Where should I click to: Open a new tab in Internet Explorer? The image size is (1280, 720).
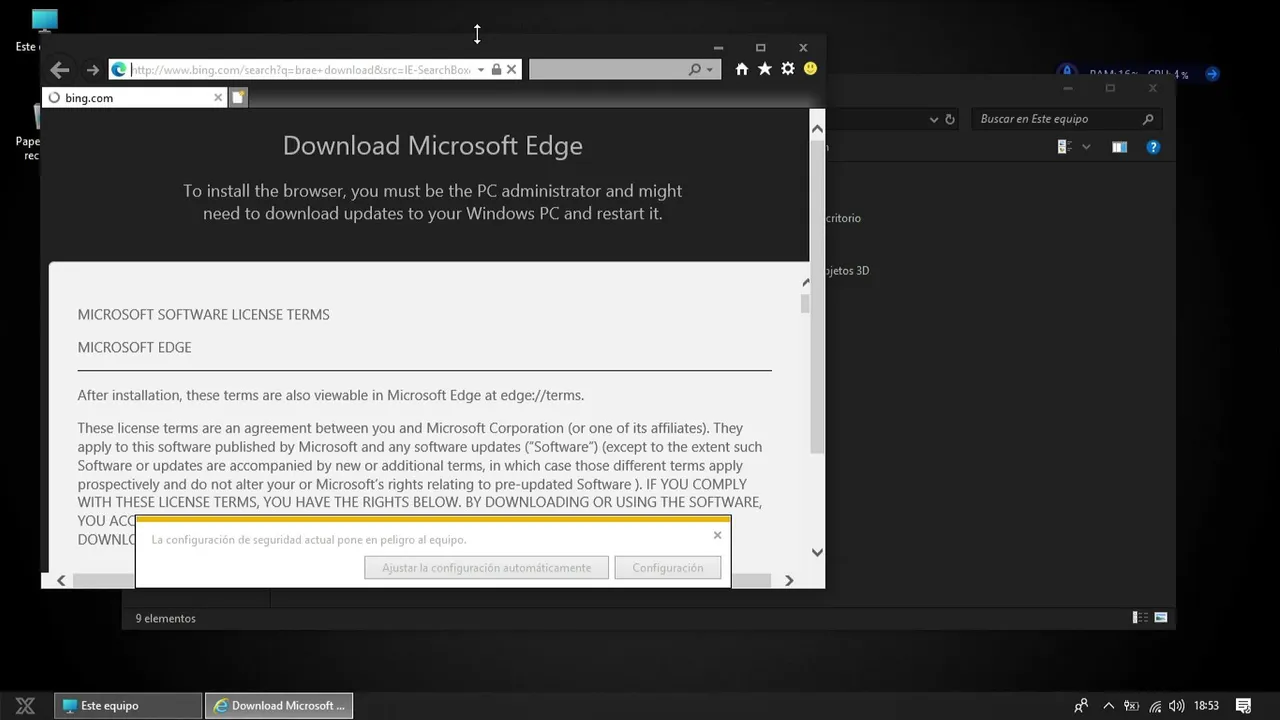pos(238,97)
